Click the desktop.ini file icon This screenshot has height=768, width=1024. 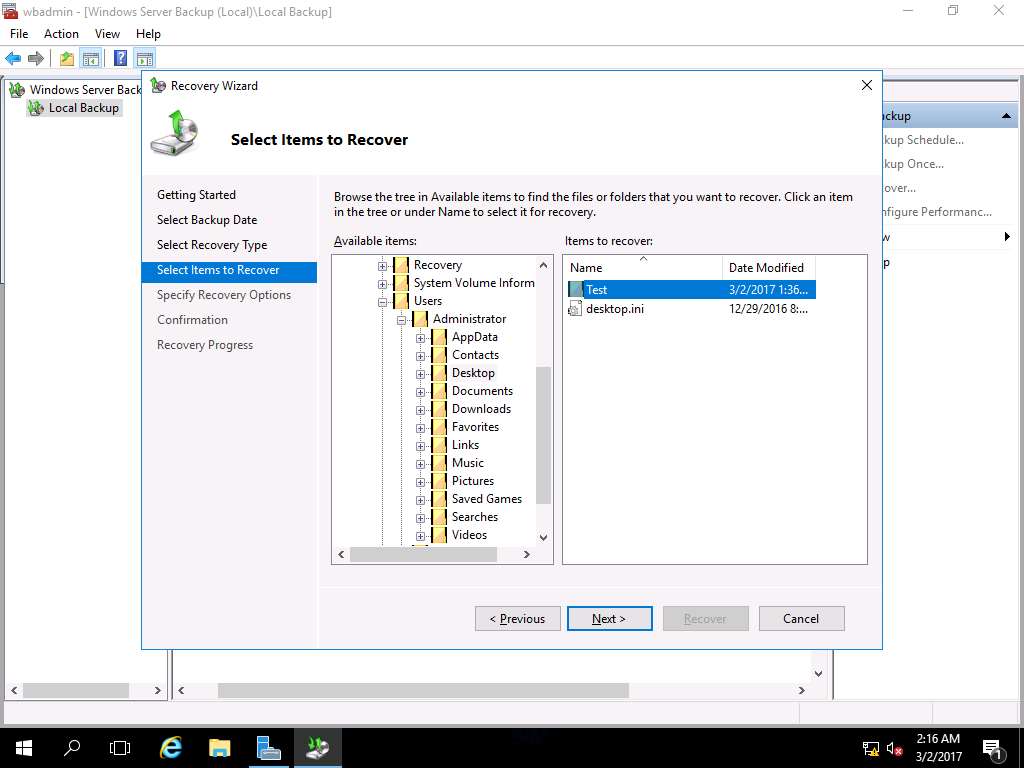coord(575,308)
